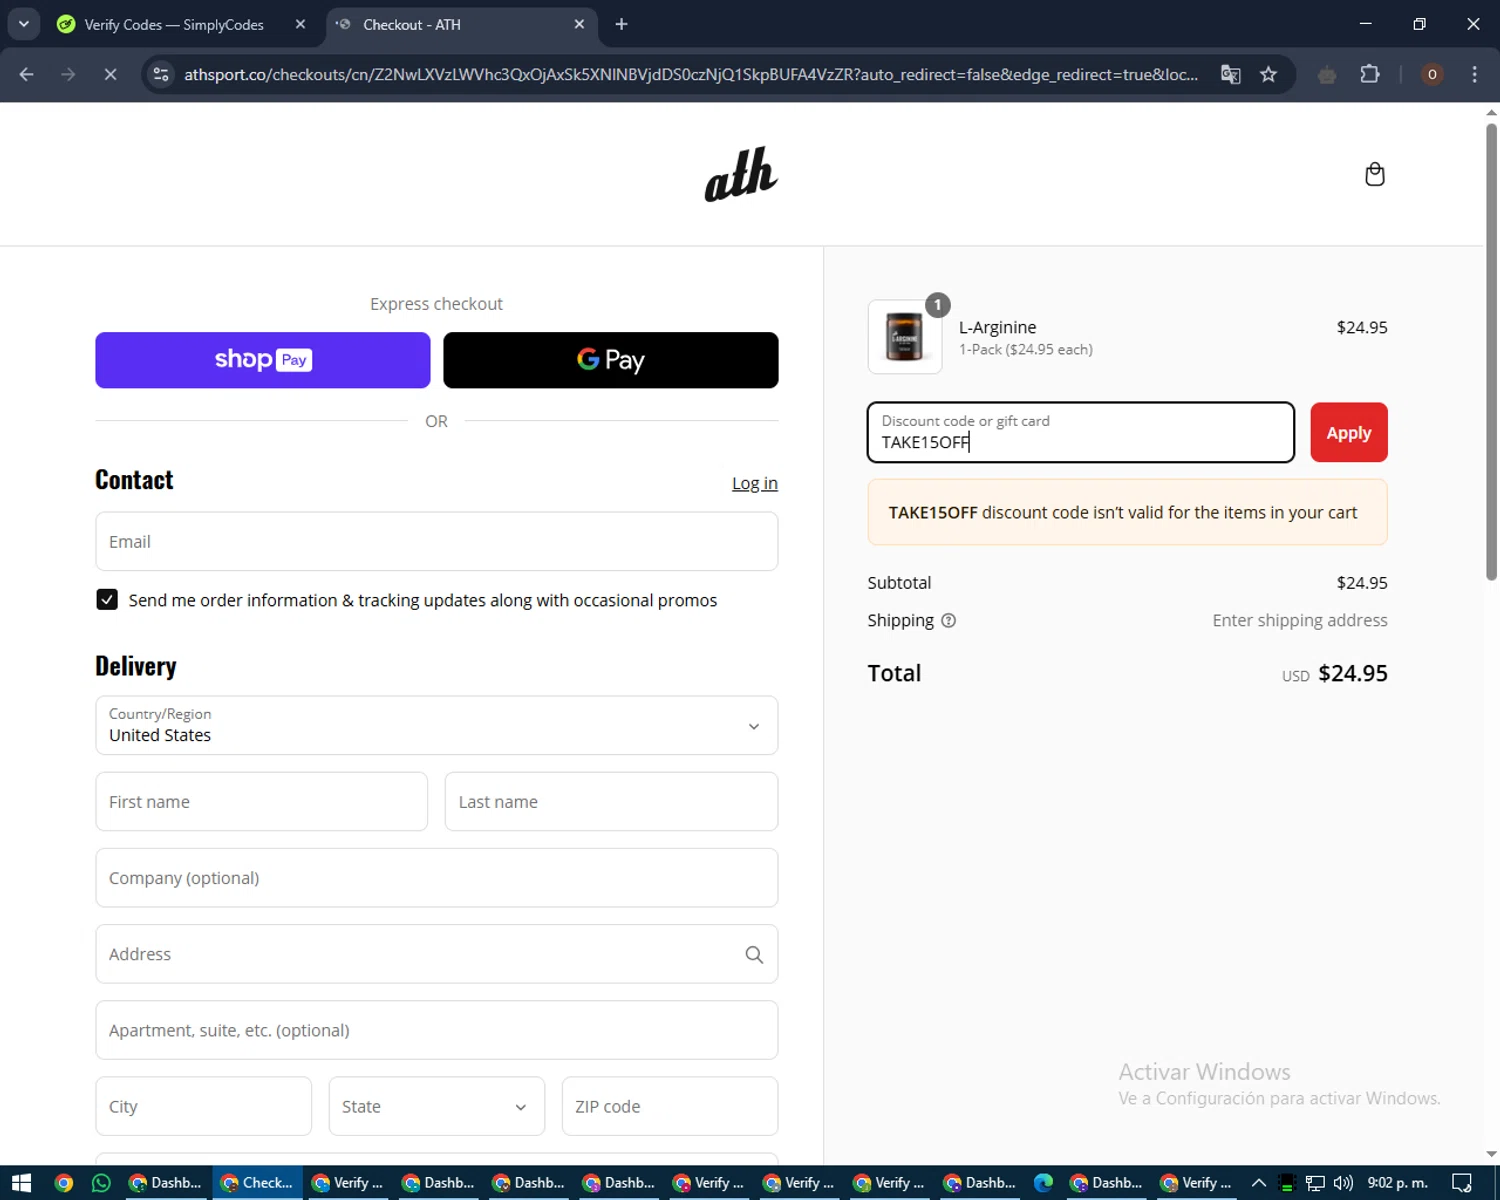Uncheck the order information and promos checkbox
The image size is (1500, 1200).
click(107, 599)
